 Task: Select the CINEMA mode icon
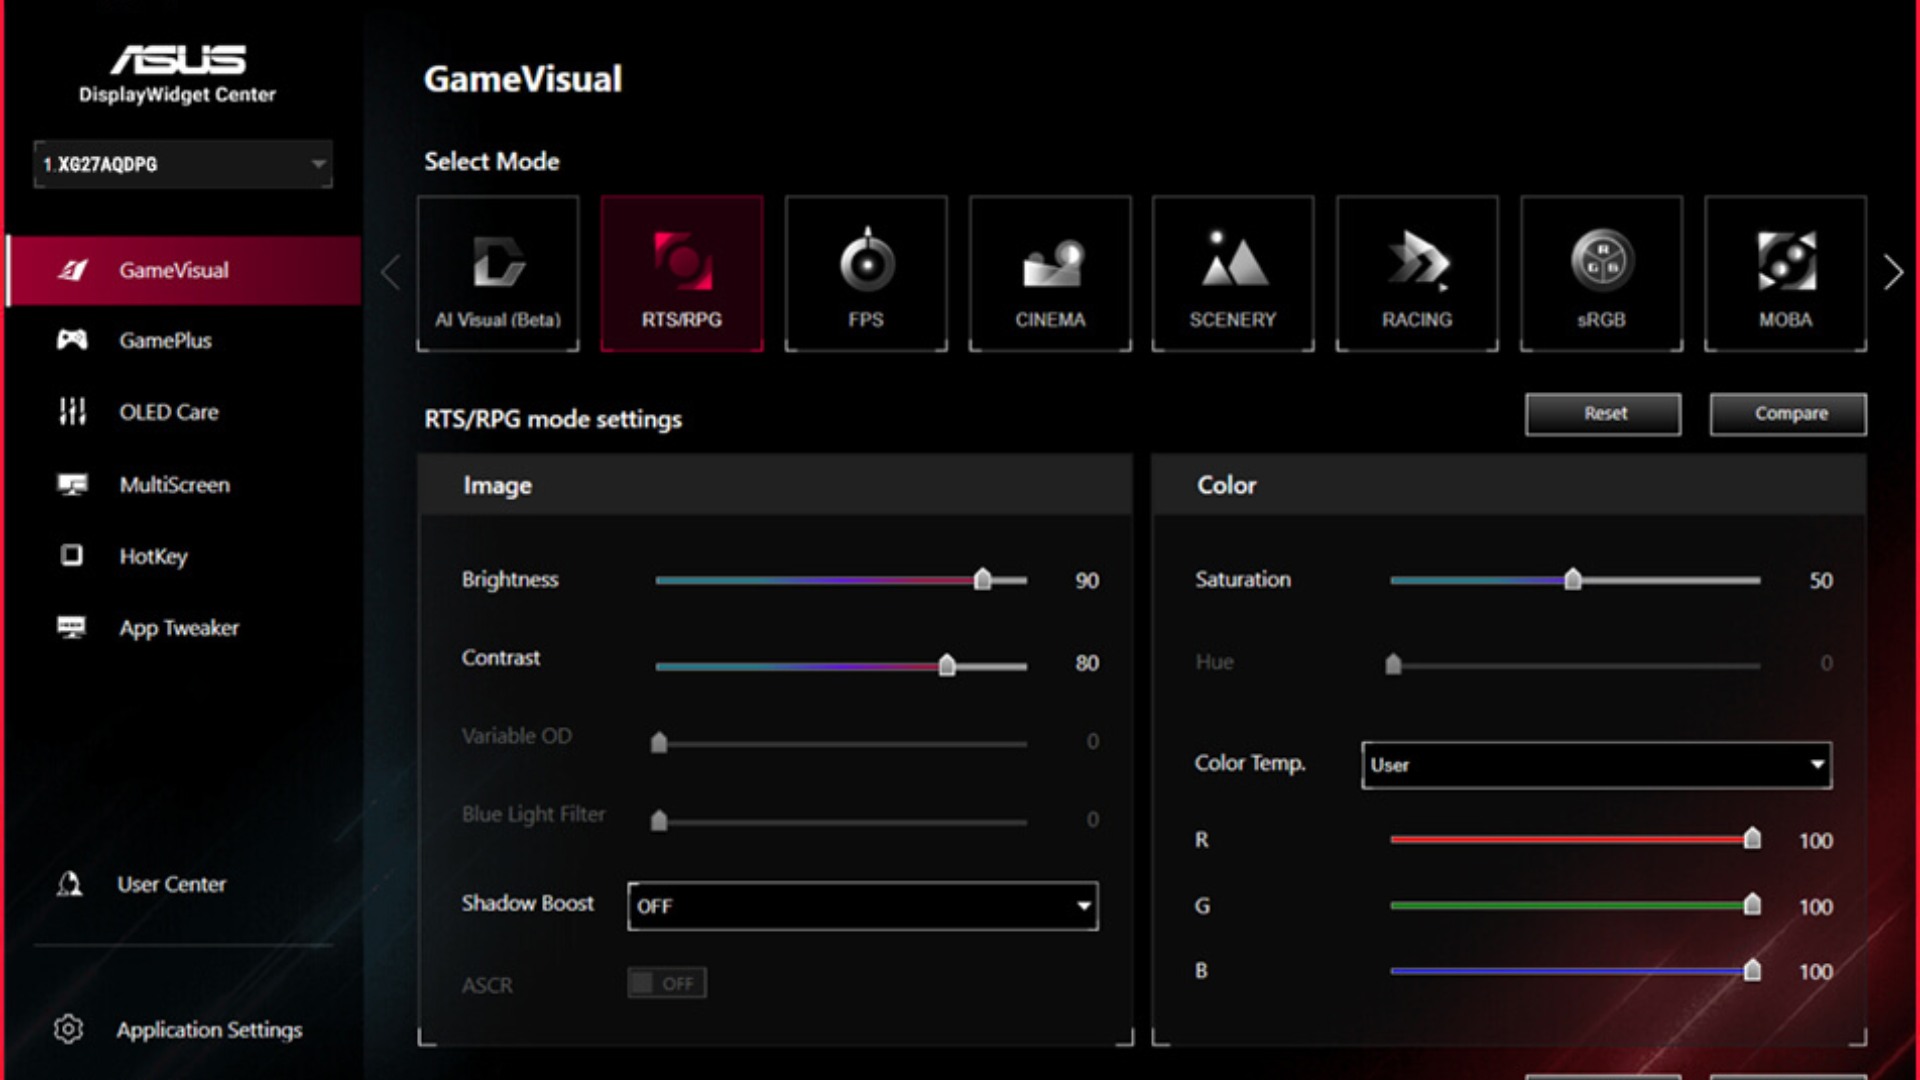(1049, 272)
